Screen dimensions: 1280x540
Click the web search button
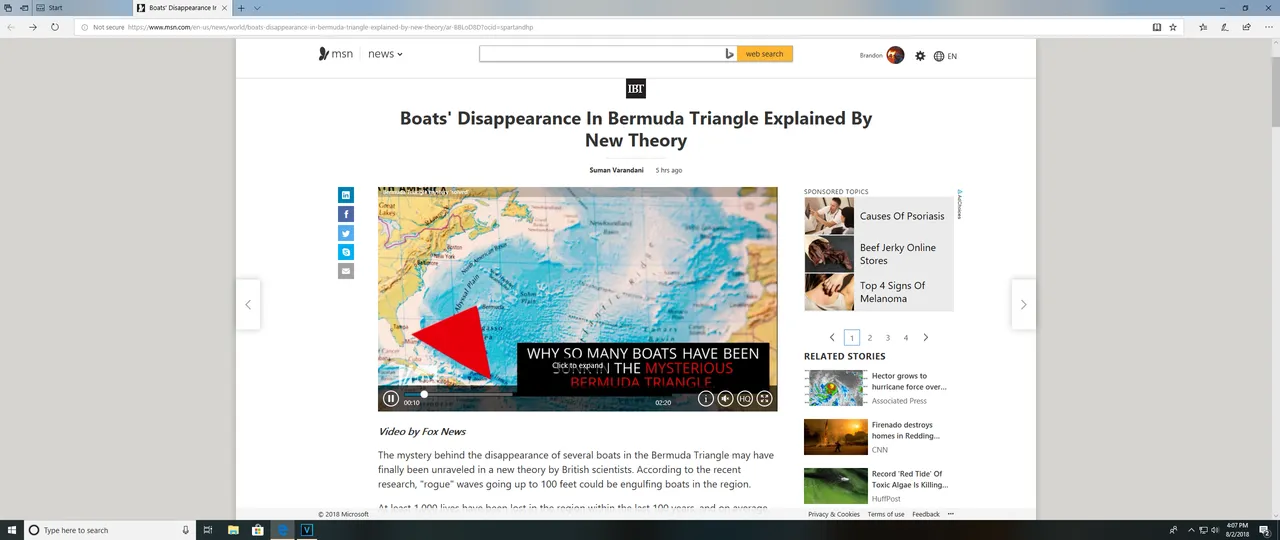tap(765, 54)
